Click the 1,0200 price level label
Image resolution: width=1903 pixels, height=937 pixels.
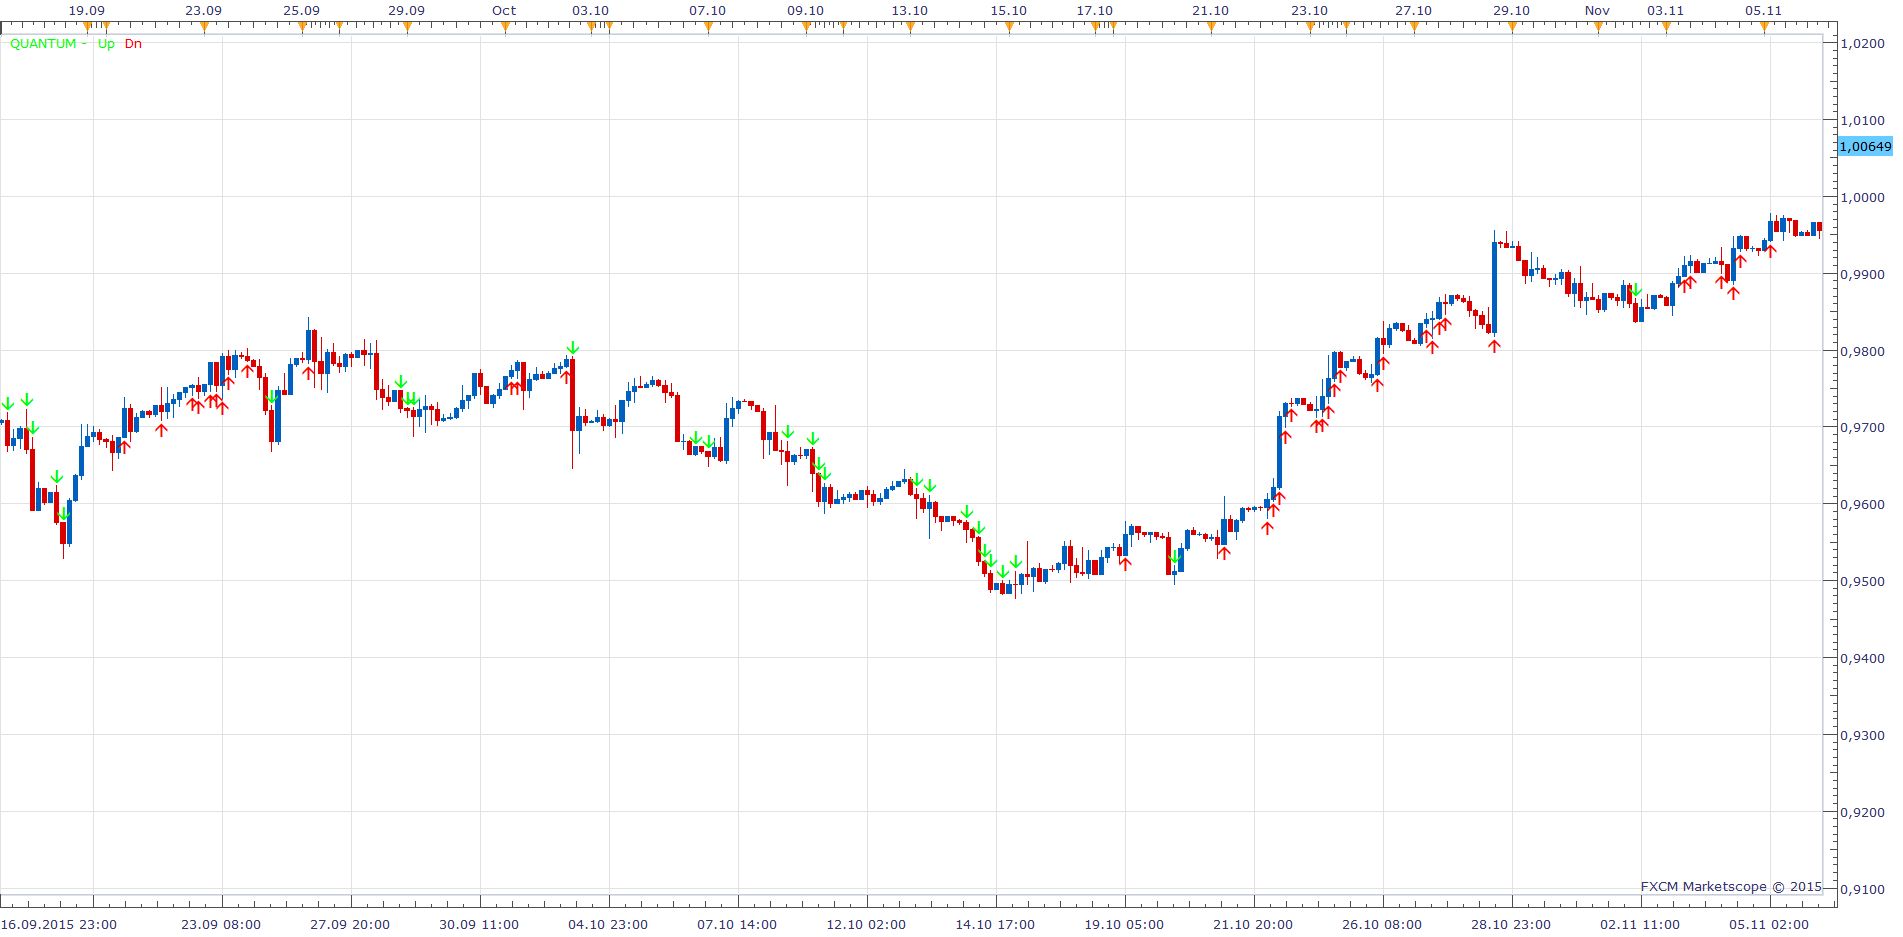pyautogui.click(x=1863, y=44)
